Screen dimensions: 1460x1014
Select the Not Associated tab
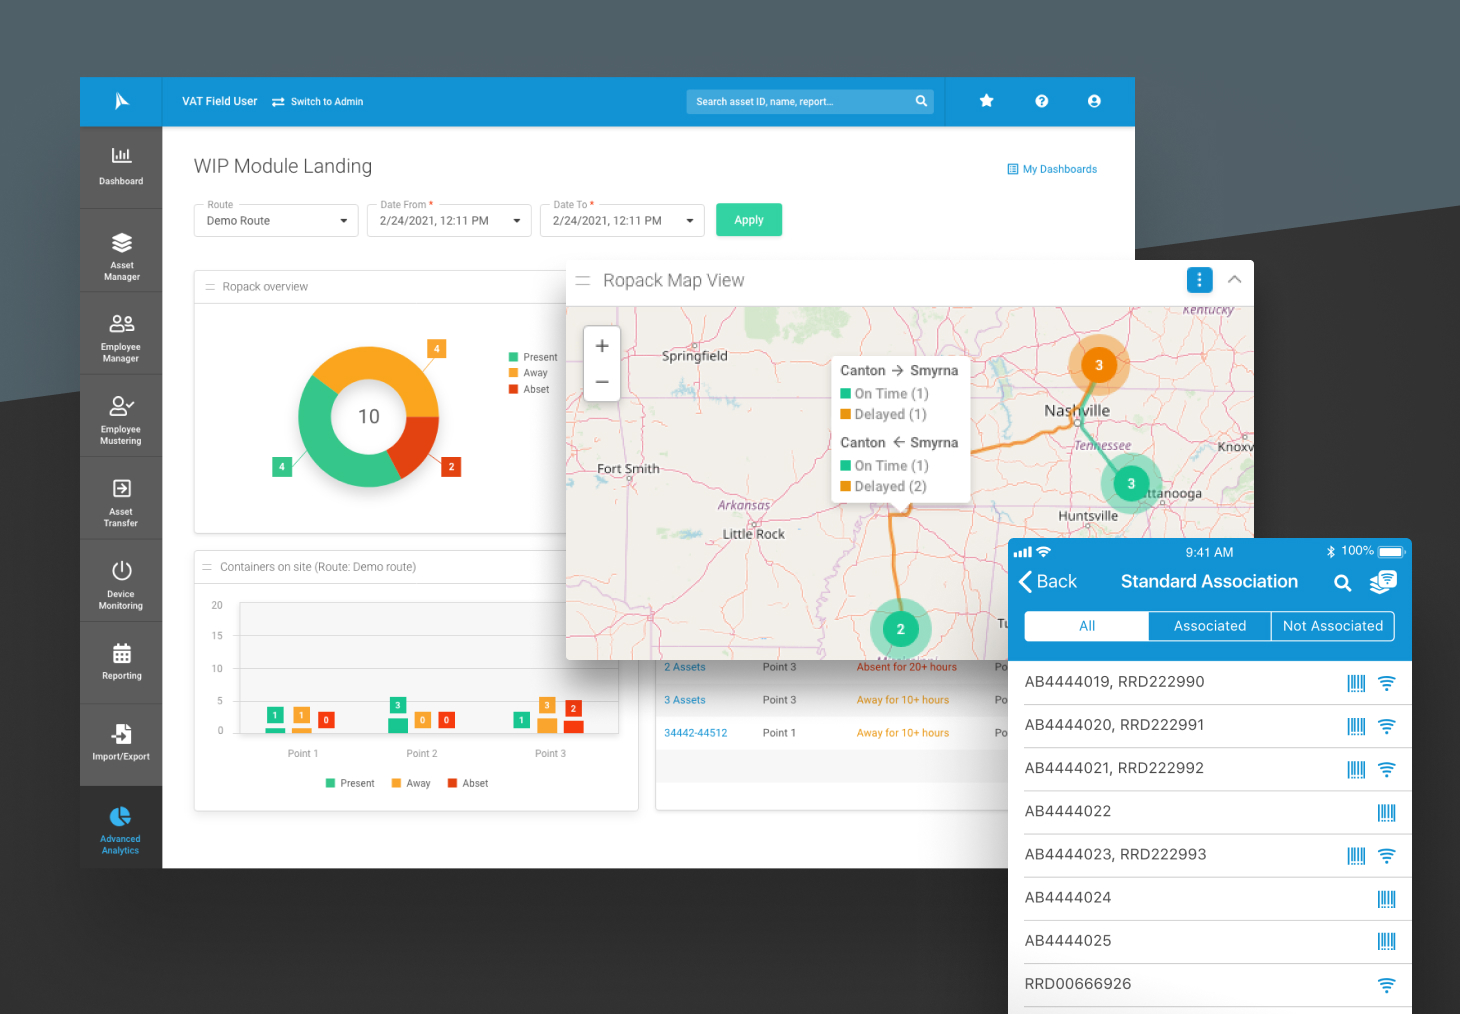point(1332,626)
